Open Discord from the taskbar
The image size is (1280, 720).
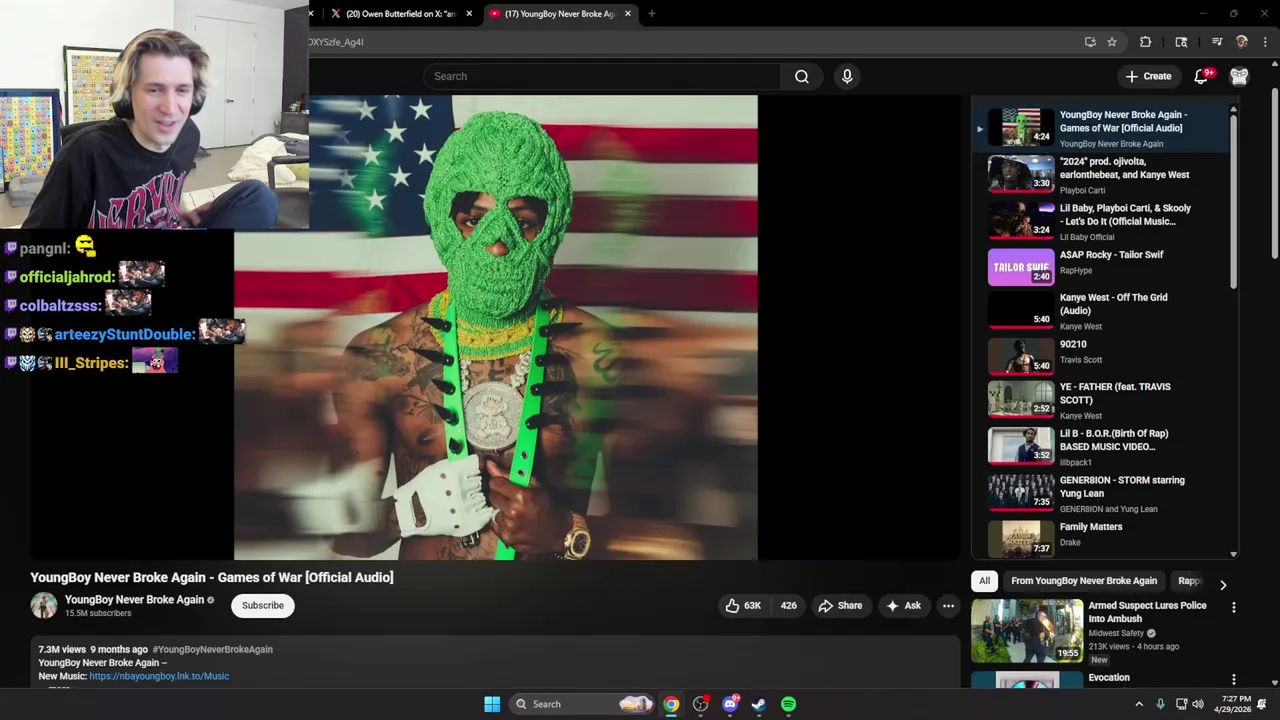tap(730, 704)
